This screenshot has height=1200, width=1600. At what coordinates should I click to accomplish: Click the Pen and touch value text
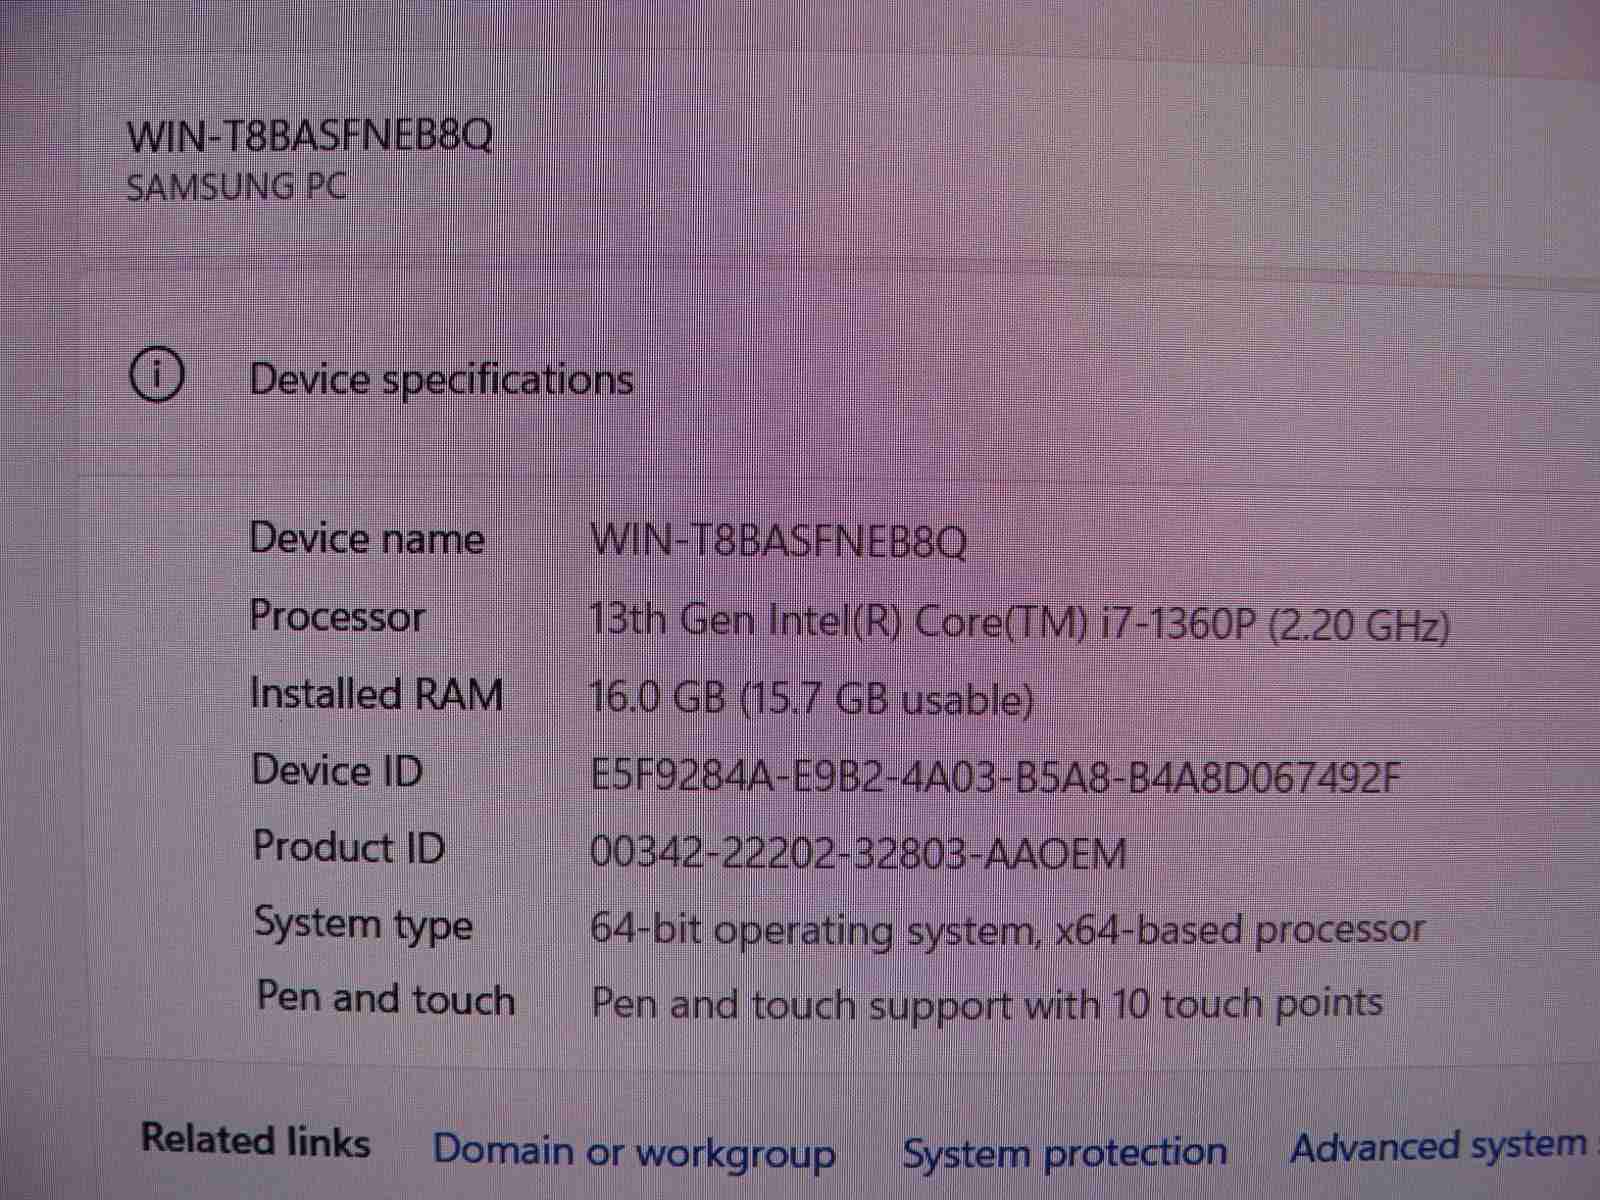987,1003
